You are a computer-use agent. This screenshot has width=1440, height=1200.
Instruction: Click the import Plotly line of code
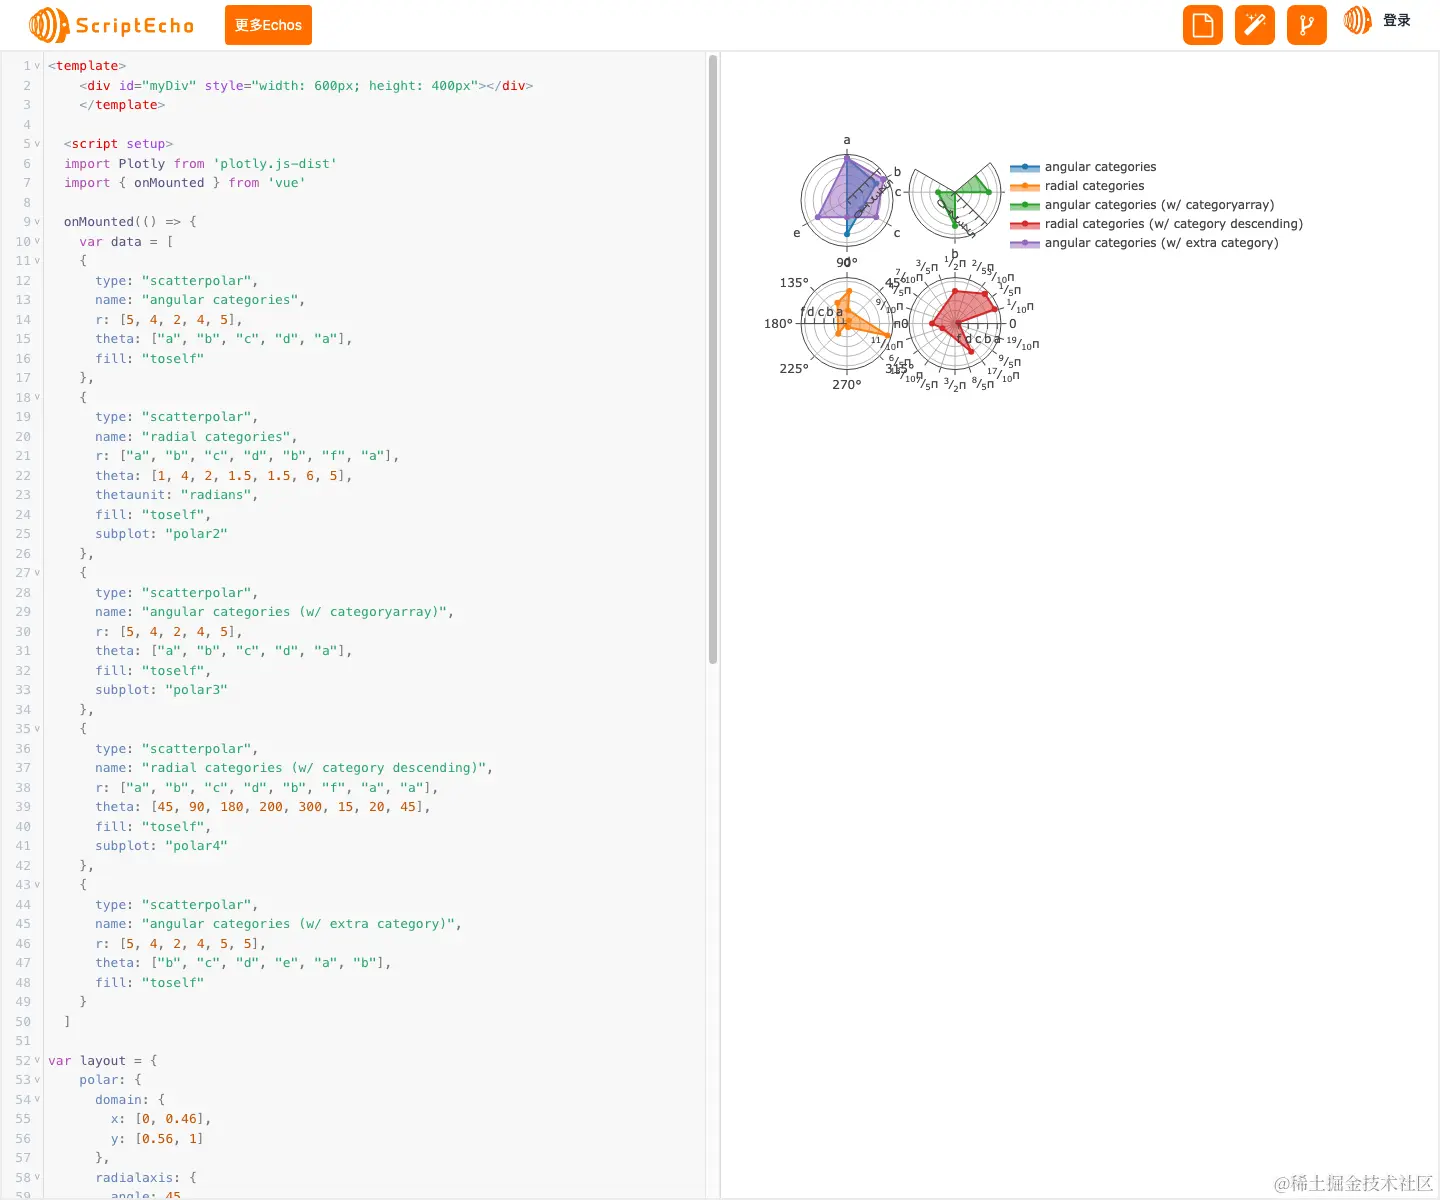point(200,164)
